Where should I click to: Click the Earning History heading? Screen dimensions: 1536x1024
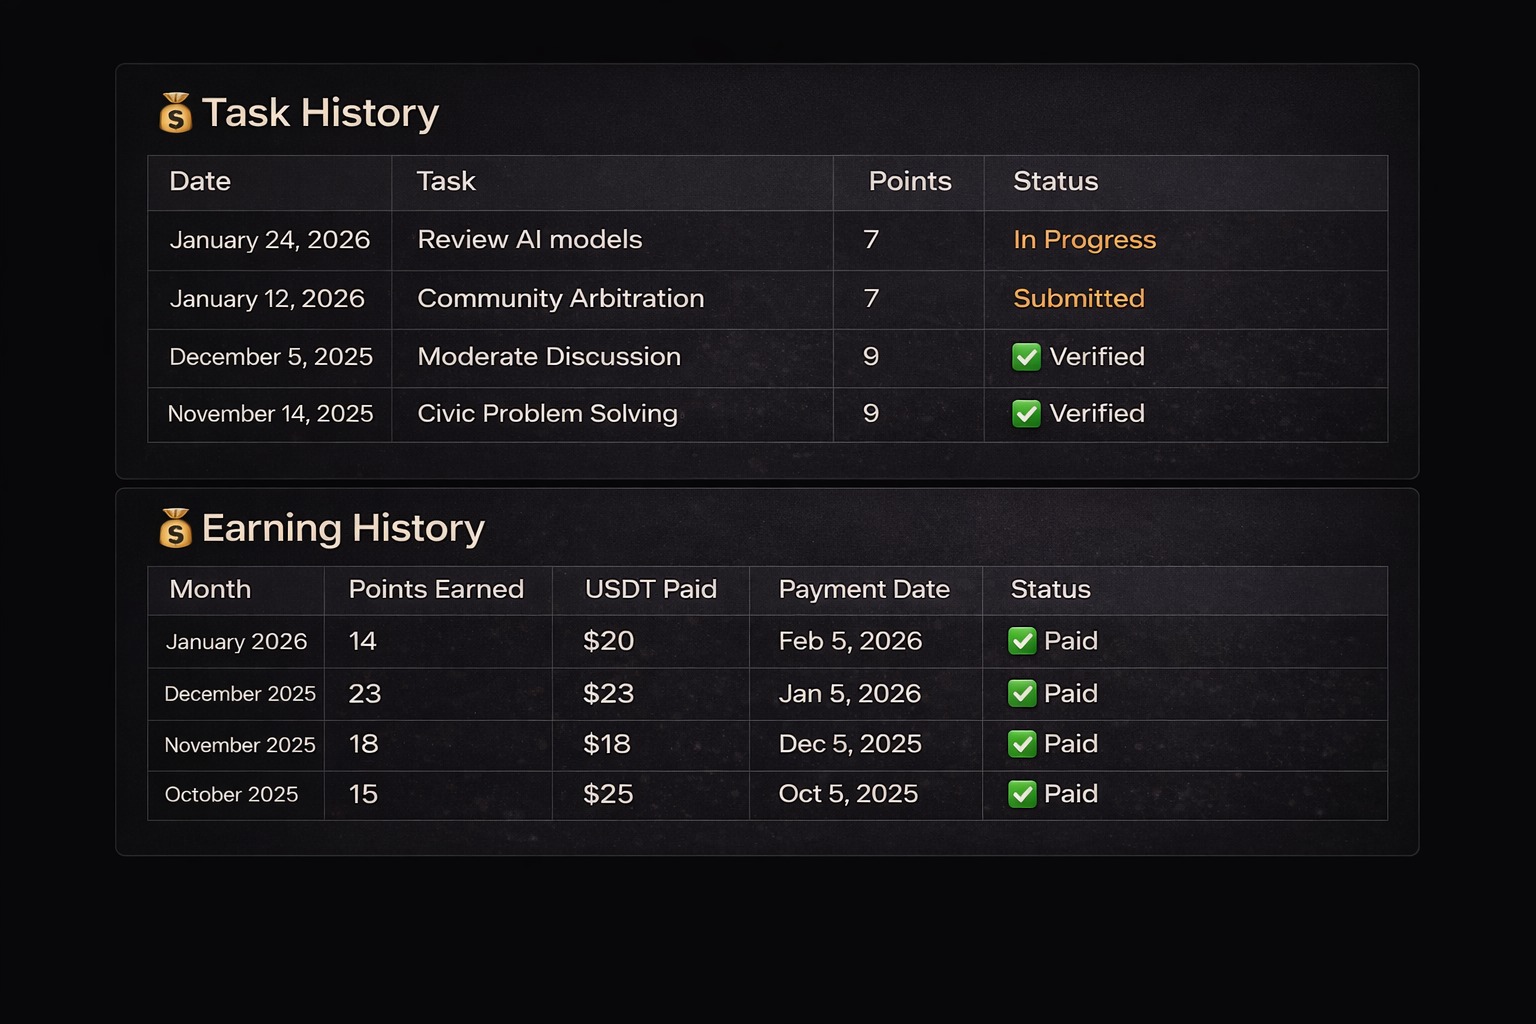coord(343,527)
